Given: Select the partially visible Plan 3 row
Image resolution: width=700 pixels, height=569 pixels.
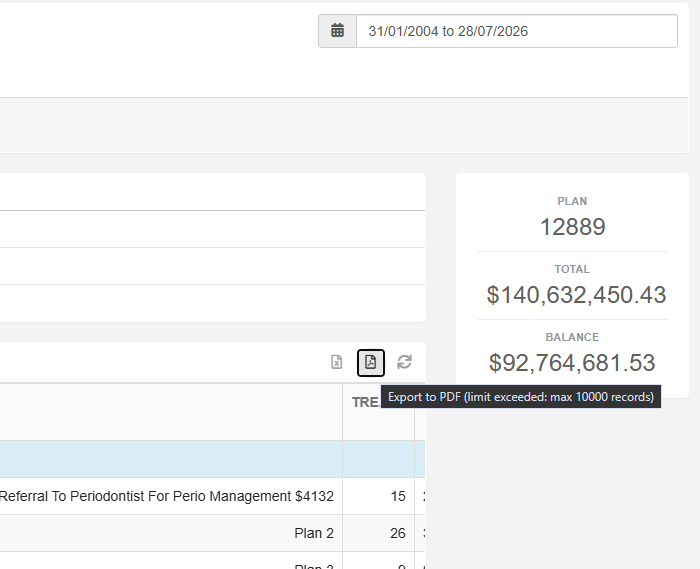Looking at the screenshot, I should pyautogui.click(x=212, y=561).
